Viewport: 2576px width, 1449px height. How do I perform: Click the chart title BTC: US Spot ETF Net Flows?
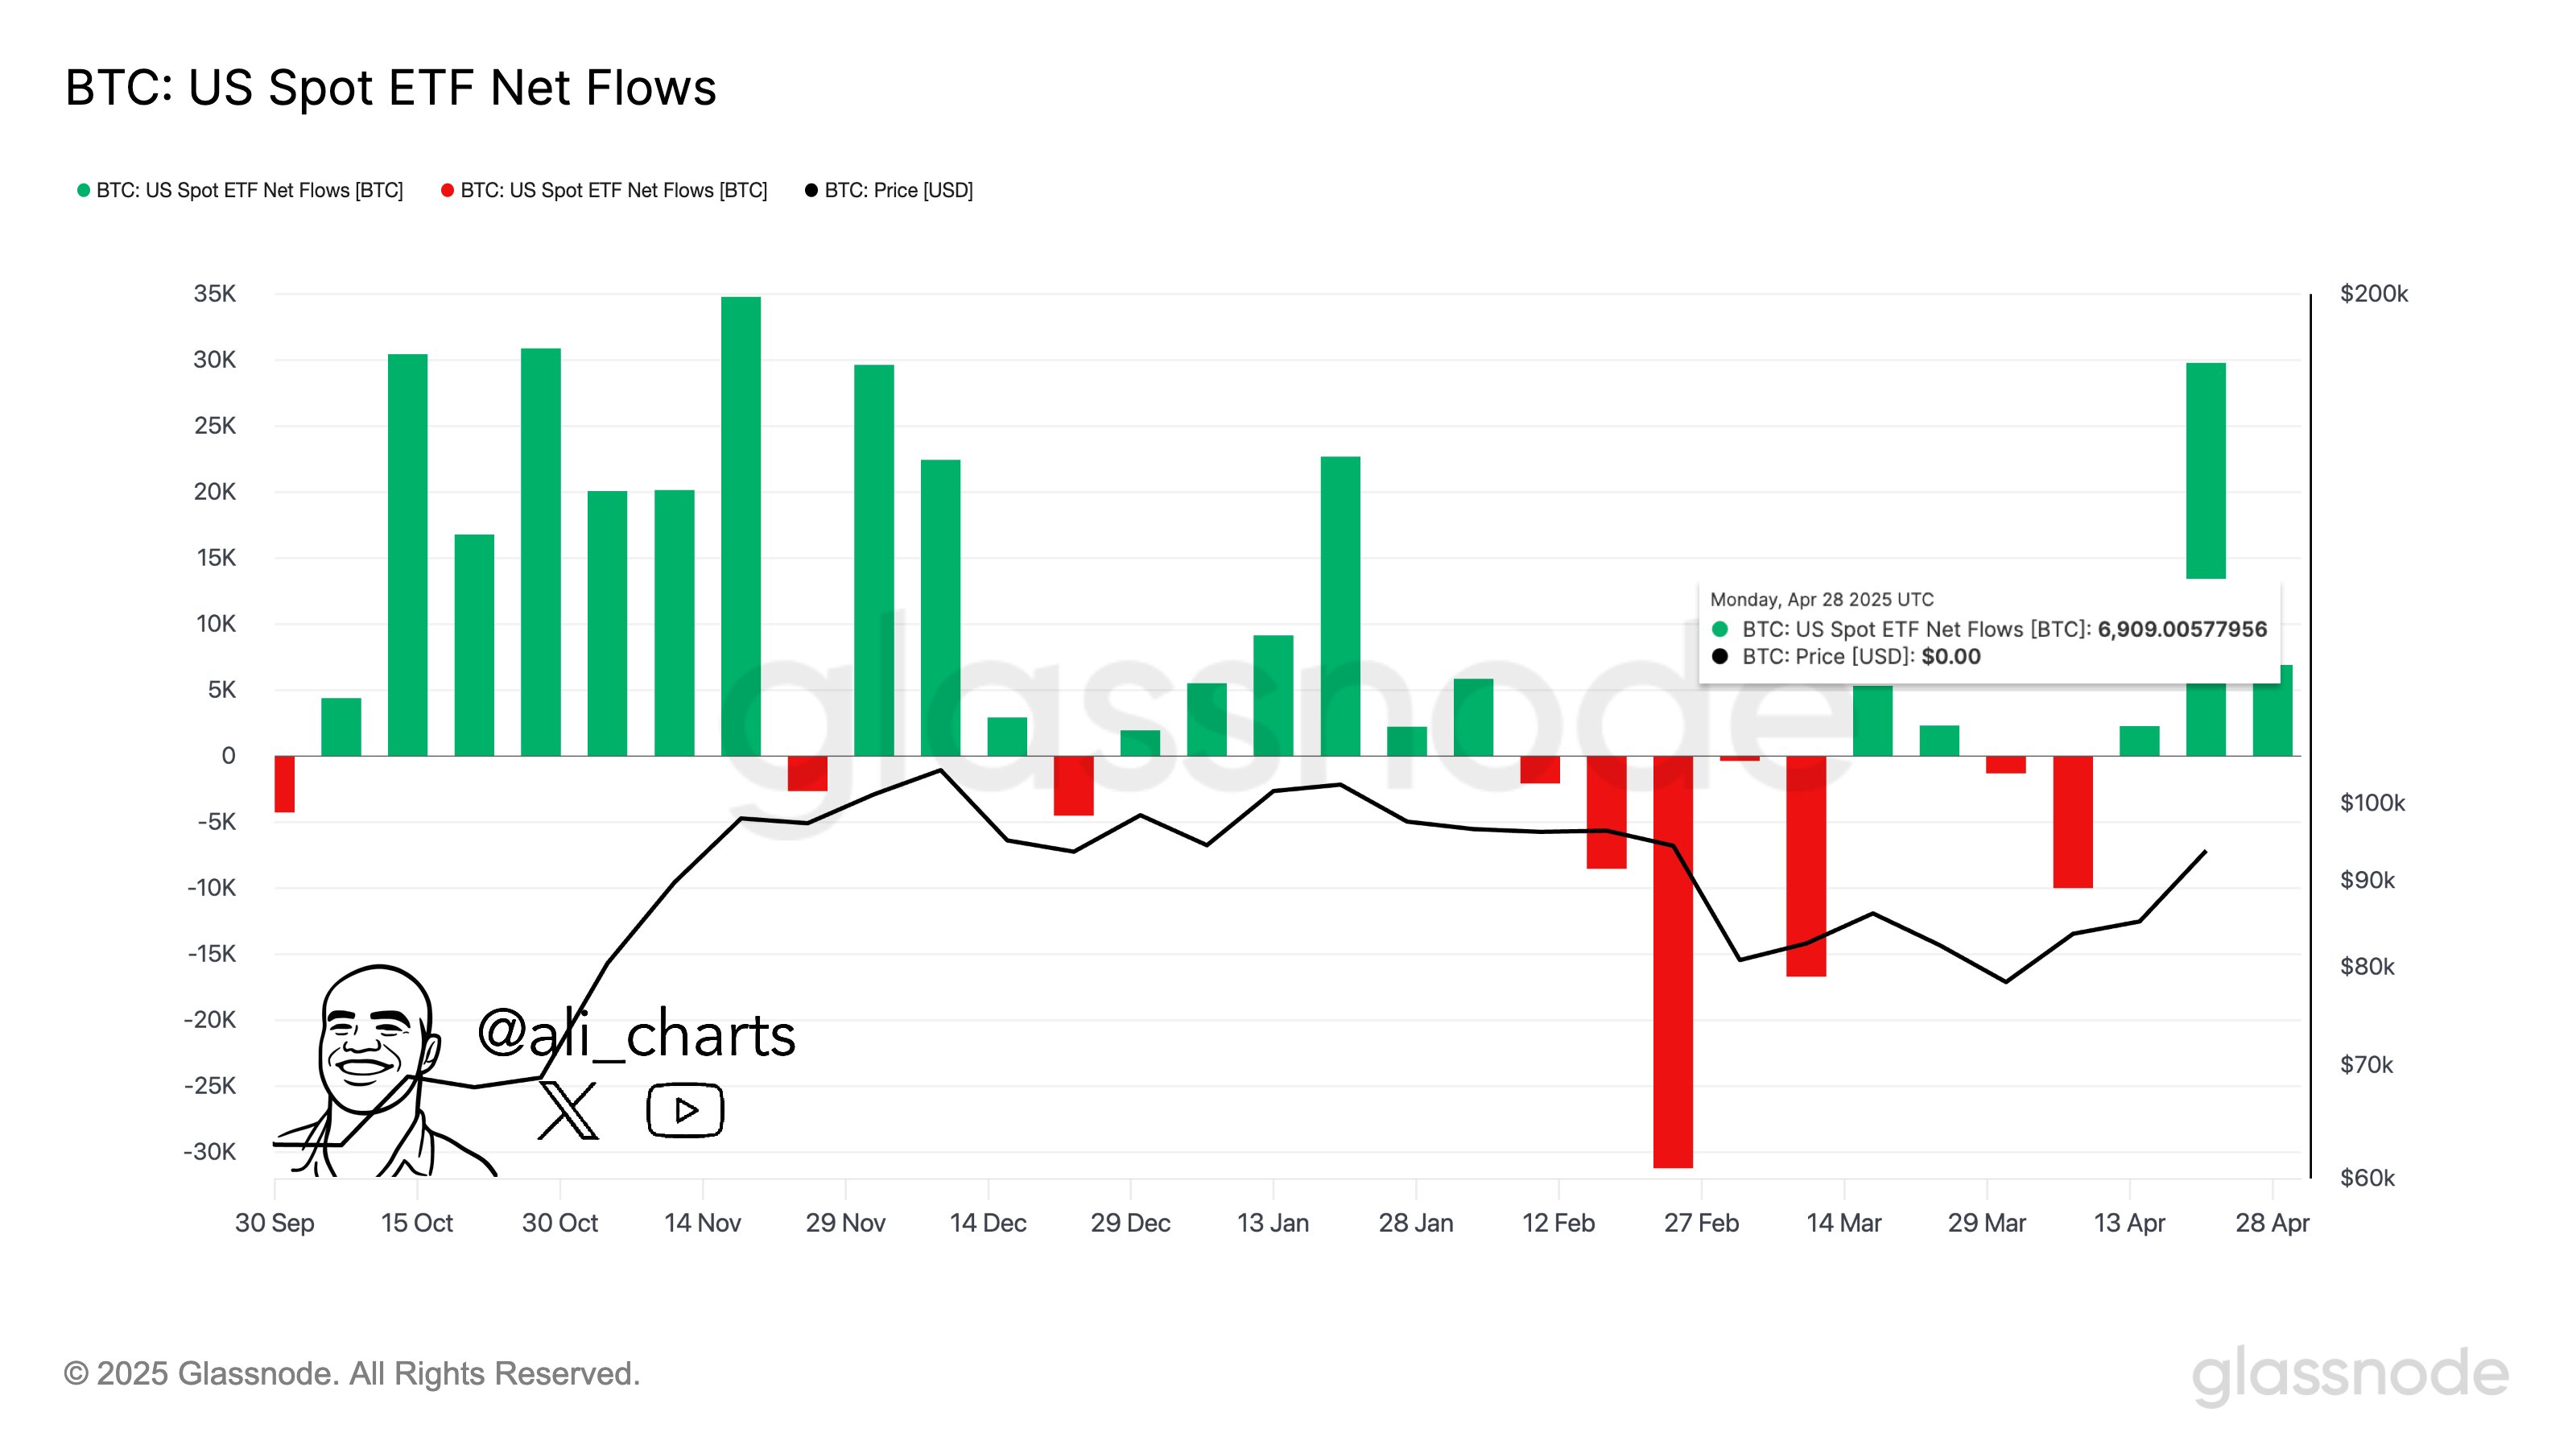click(x=391, y=88)
